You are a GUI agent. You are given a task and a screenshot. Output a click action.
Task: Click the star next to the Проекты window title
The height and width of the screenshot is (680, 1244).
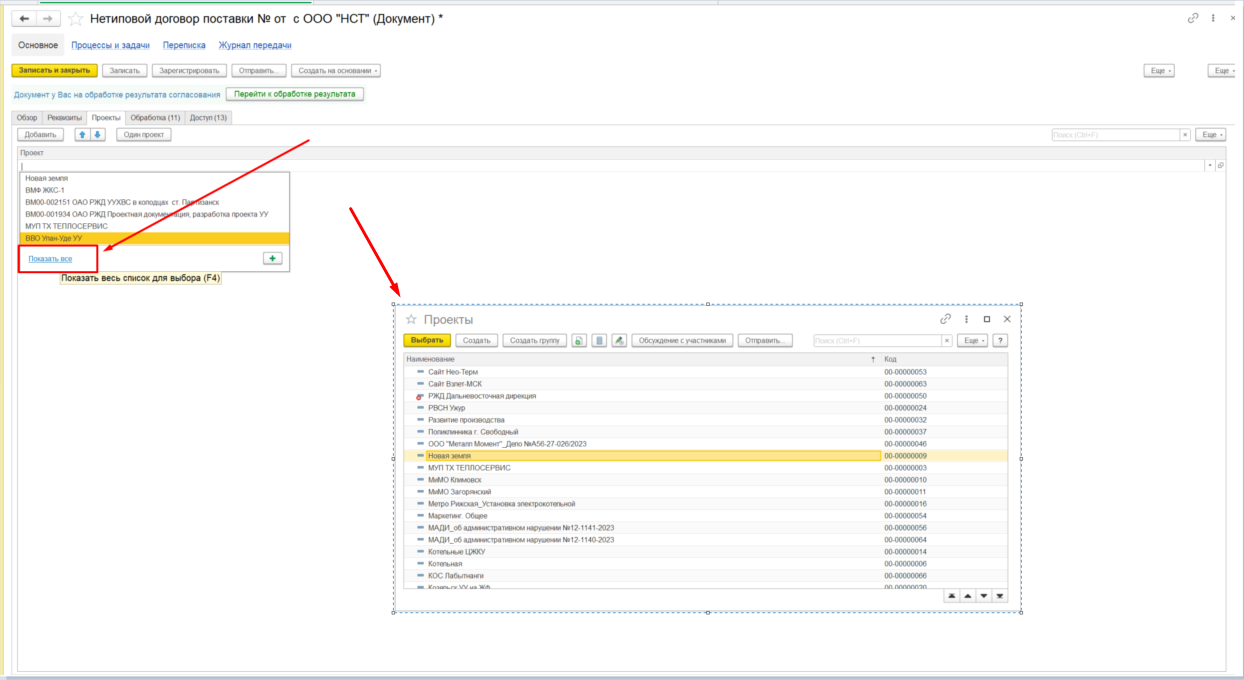[410, 319]
